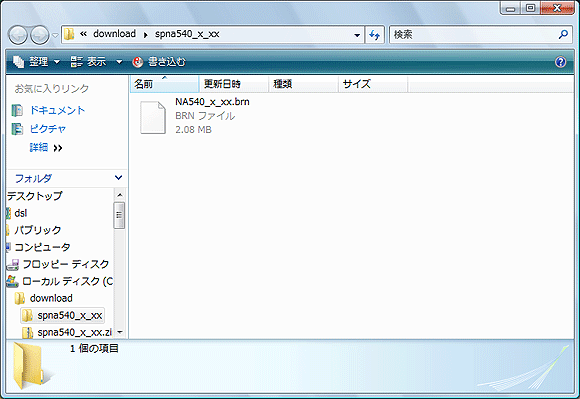Click the download folder icon in tree
The image size is (580, 399).
(x=20, y=298)
